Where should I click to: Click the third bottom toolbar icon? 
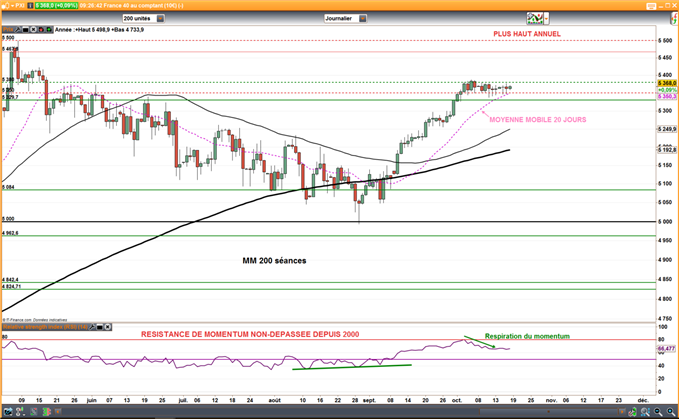tap(34, 411)
